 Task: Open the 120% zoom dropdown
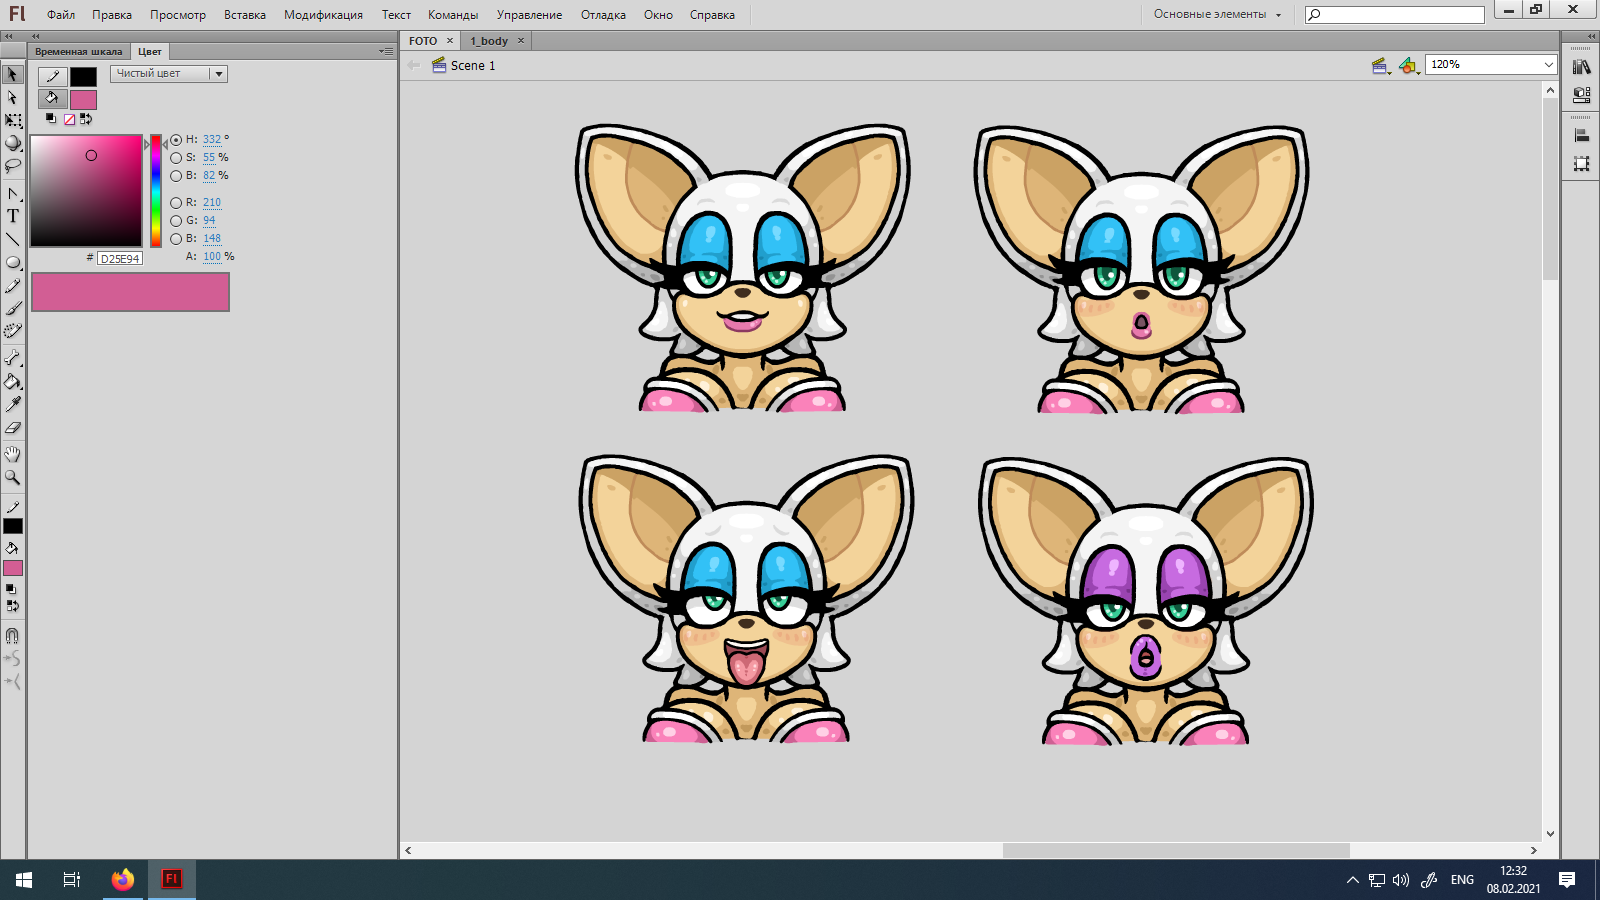coord(1490,64)
